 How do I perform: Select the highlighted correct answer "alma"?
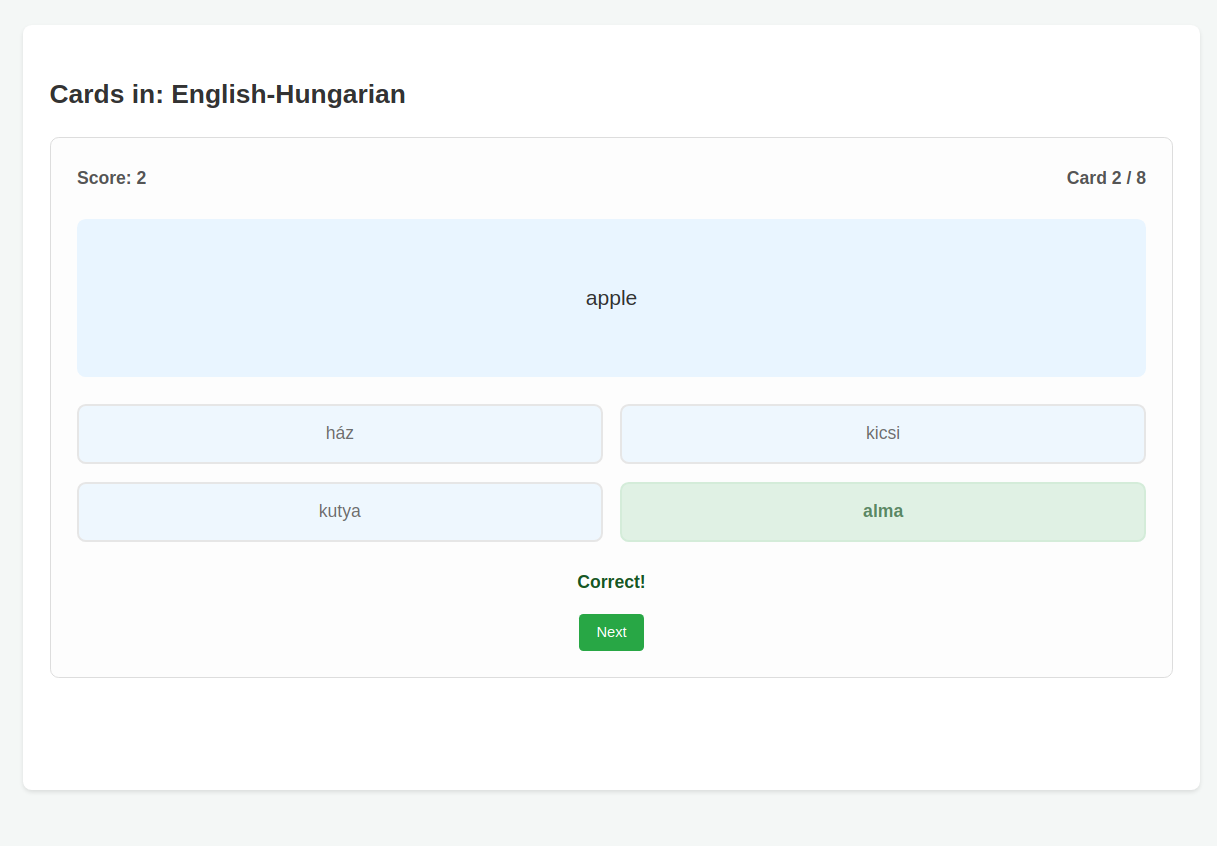(883, 511)
